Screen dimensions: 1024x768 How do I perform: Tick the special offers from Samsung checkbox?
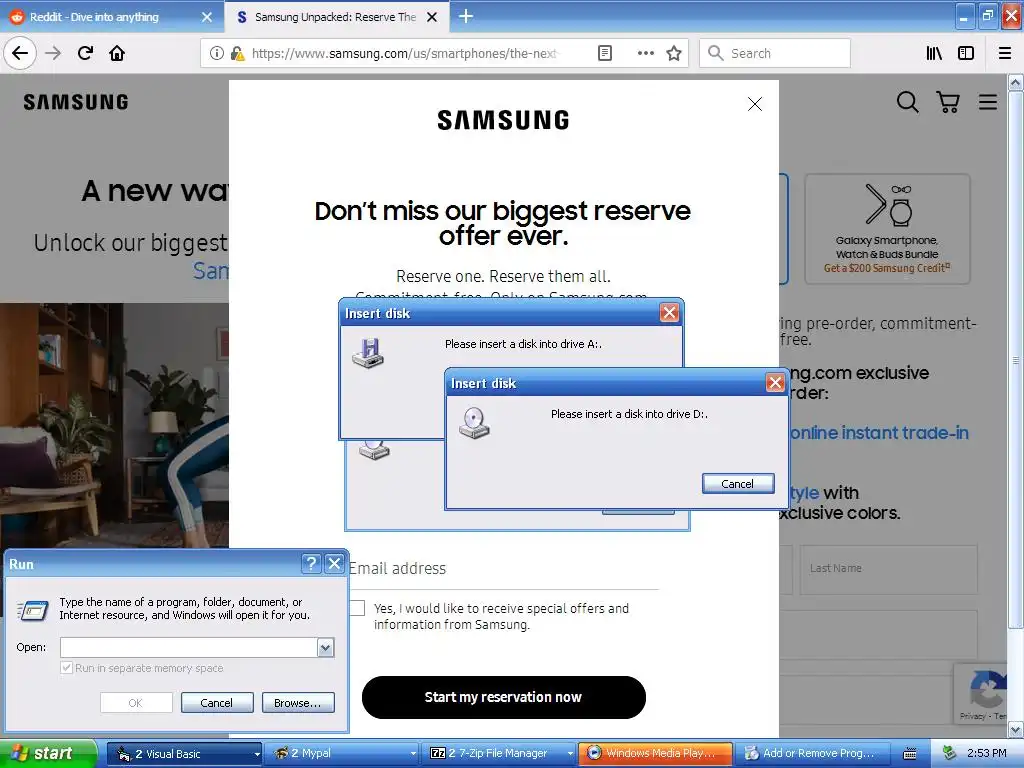coord(357,608)
